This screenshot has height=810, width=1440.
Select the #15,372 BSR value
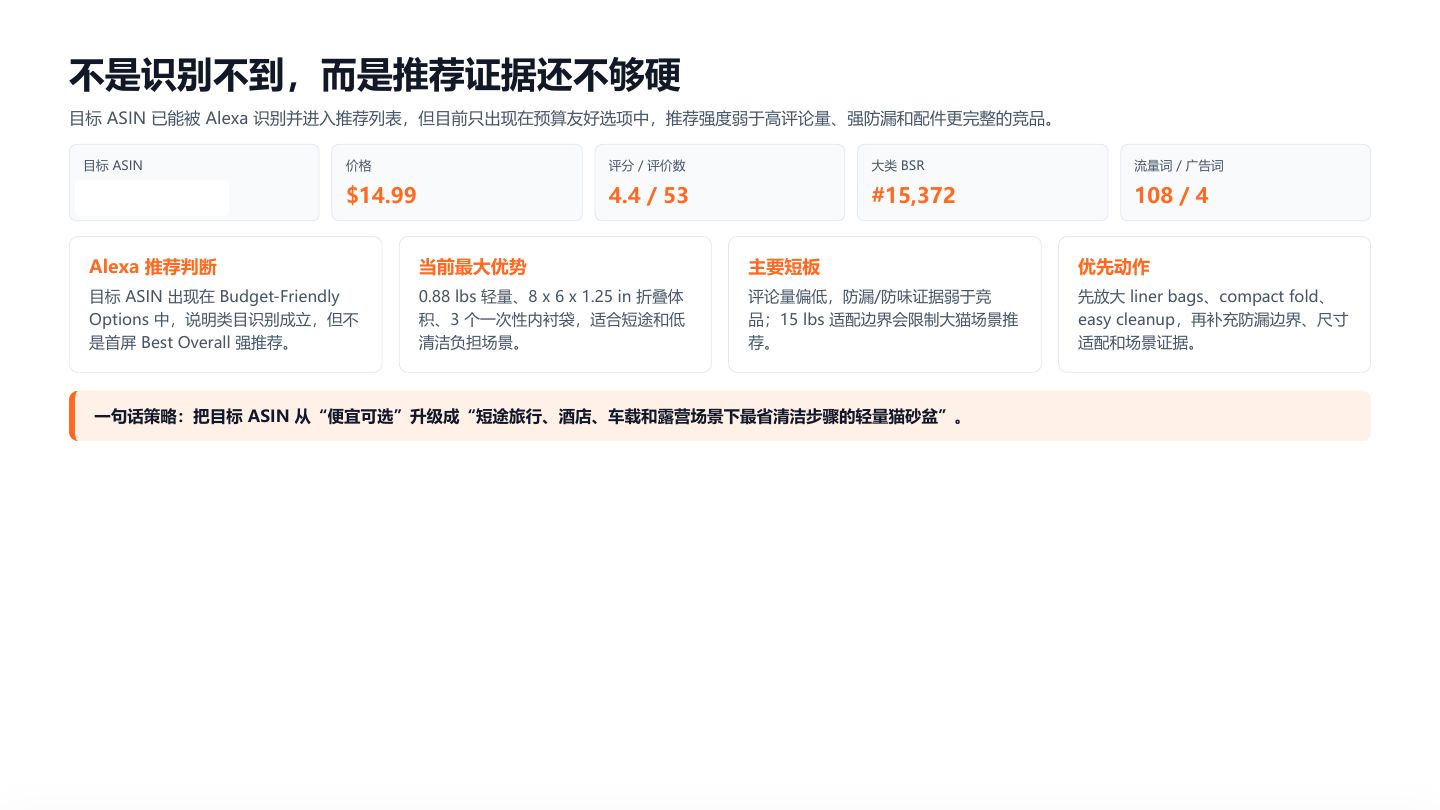pos(914,195)
